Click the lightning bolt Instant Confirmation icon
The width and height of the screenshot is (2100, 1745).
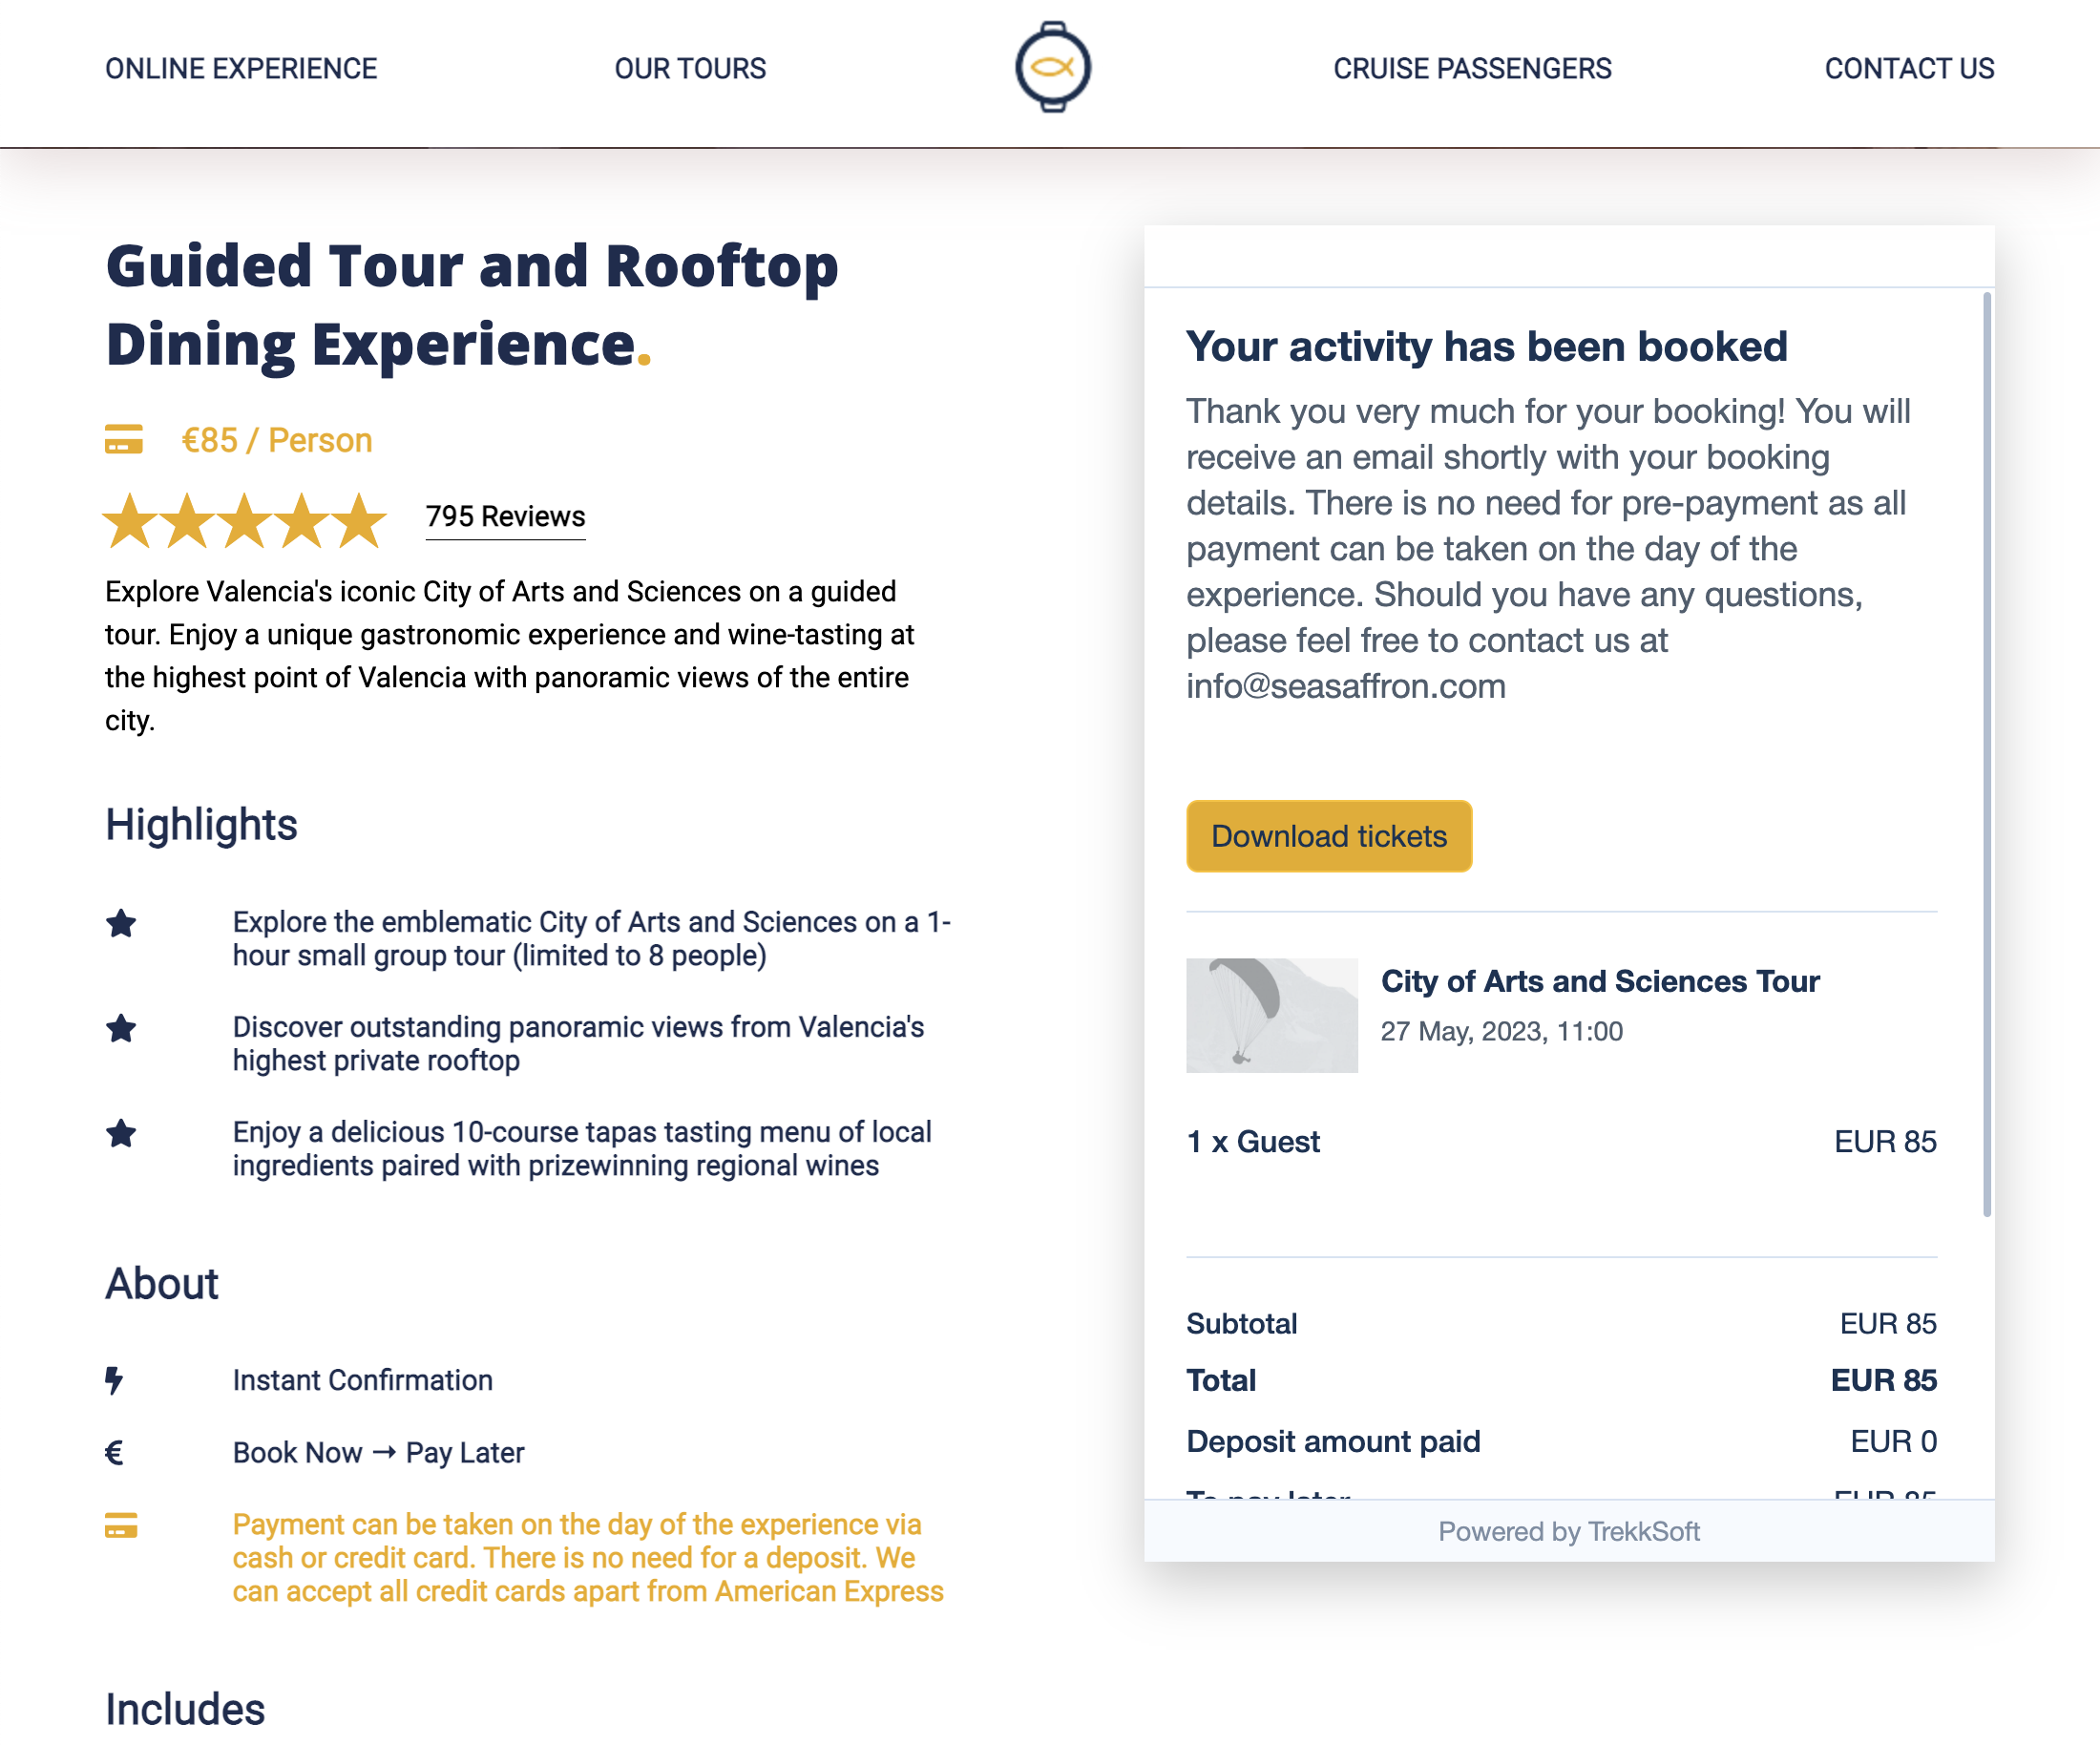(x=114, y=1380)
